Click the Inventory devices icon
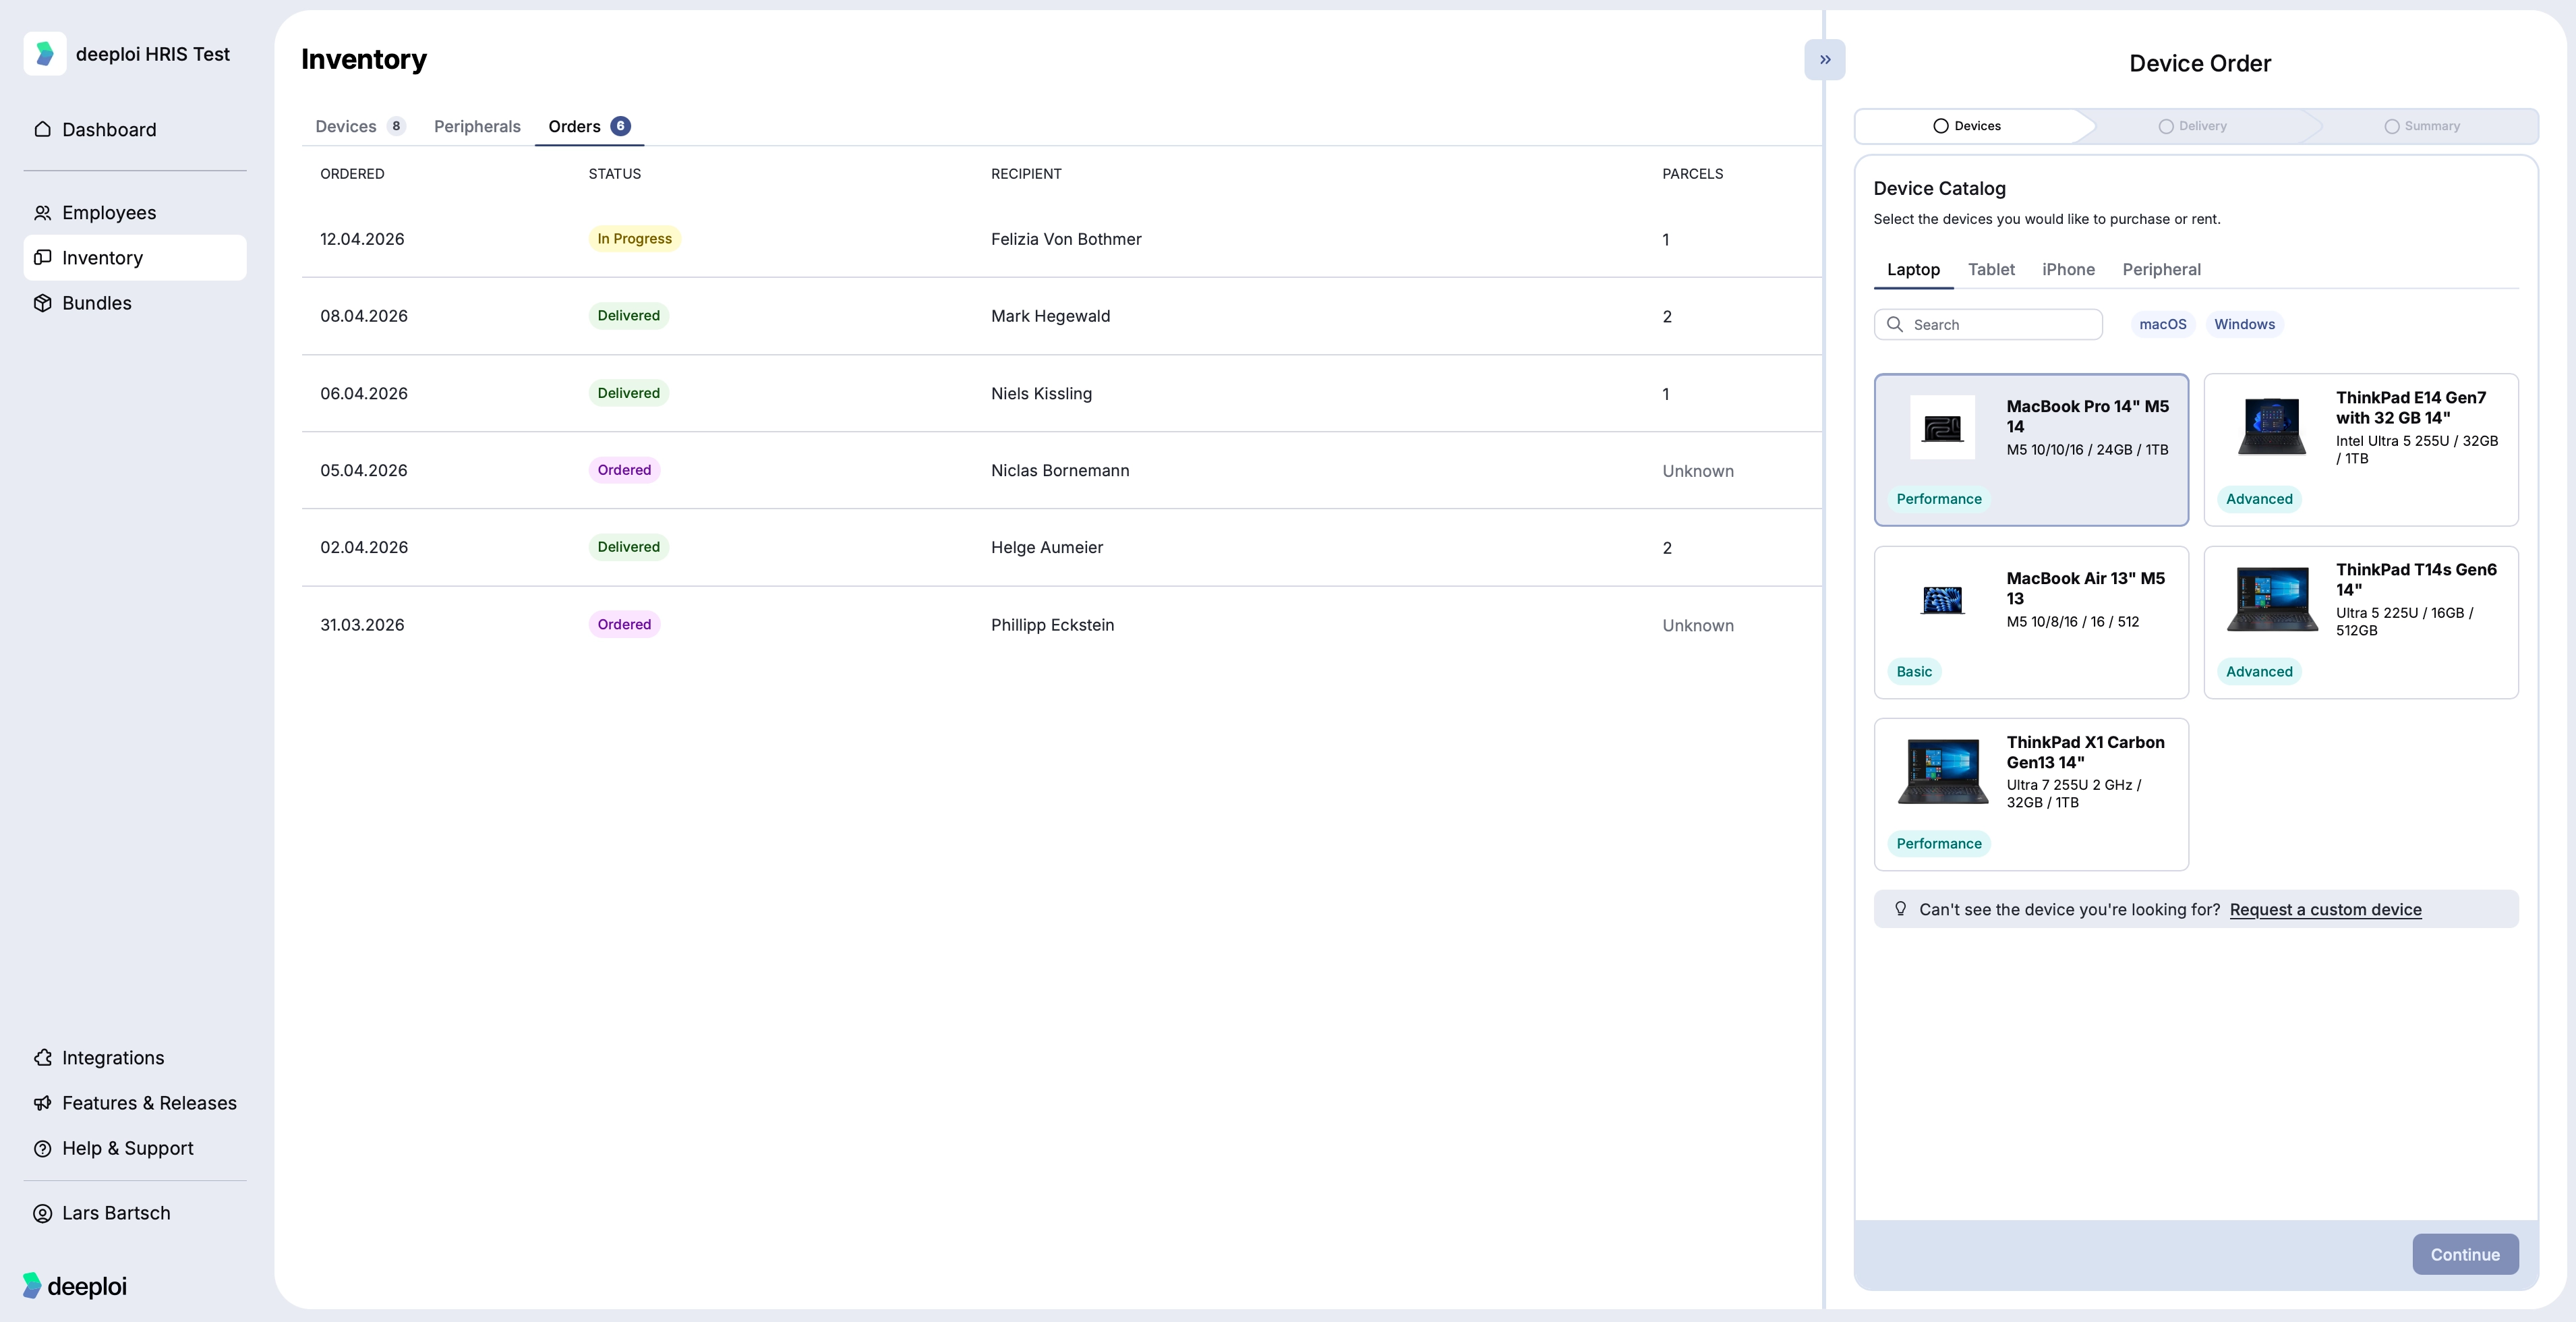2576x1322 pixels. (x=42, y=257)
